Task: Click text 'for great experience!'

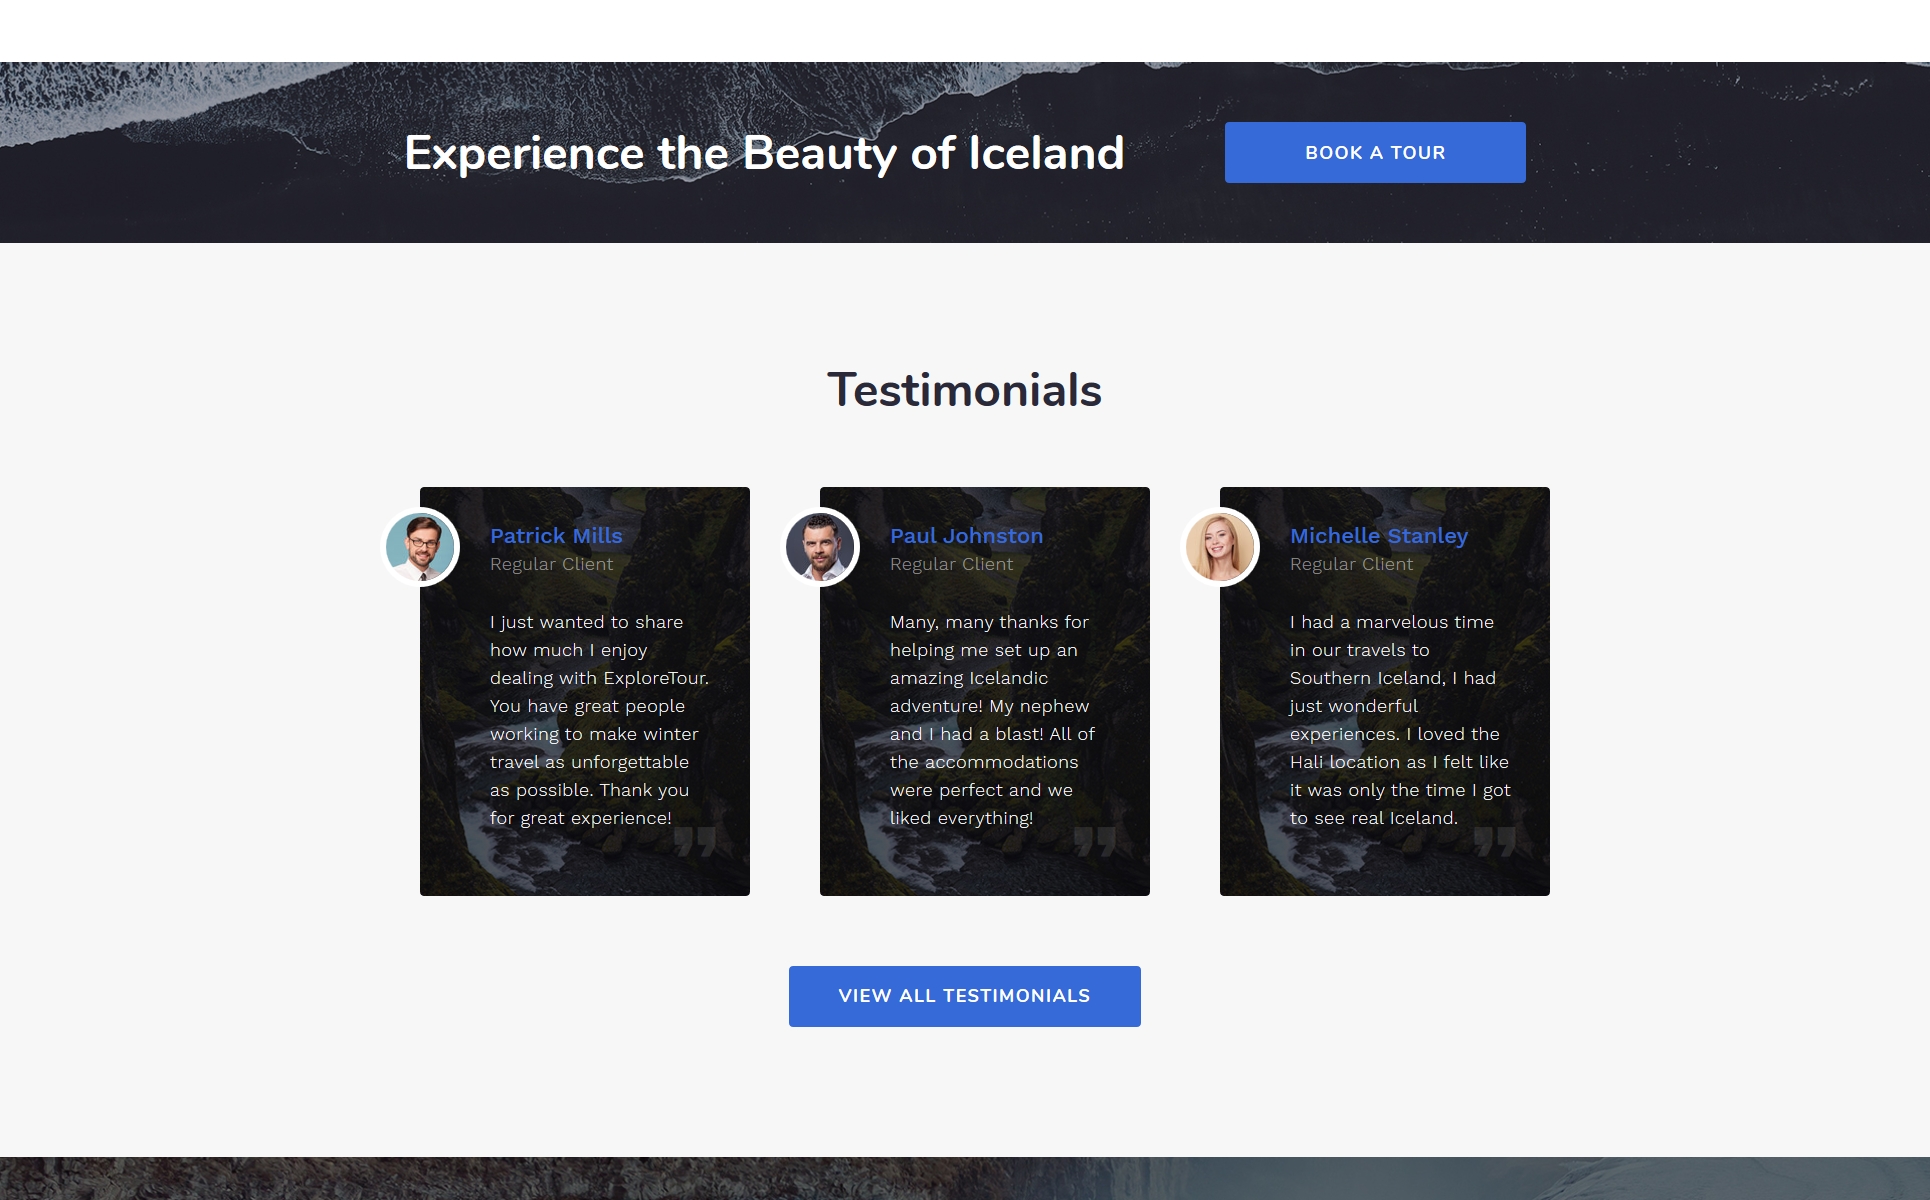Action: 580,818
